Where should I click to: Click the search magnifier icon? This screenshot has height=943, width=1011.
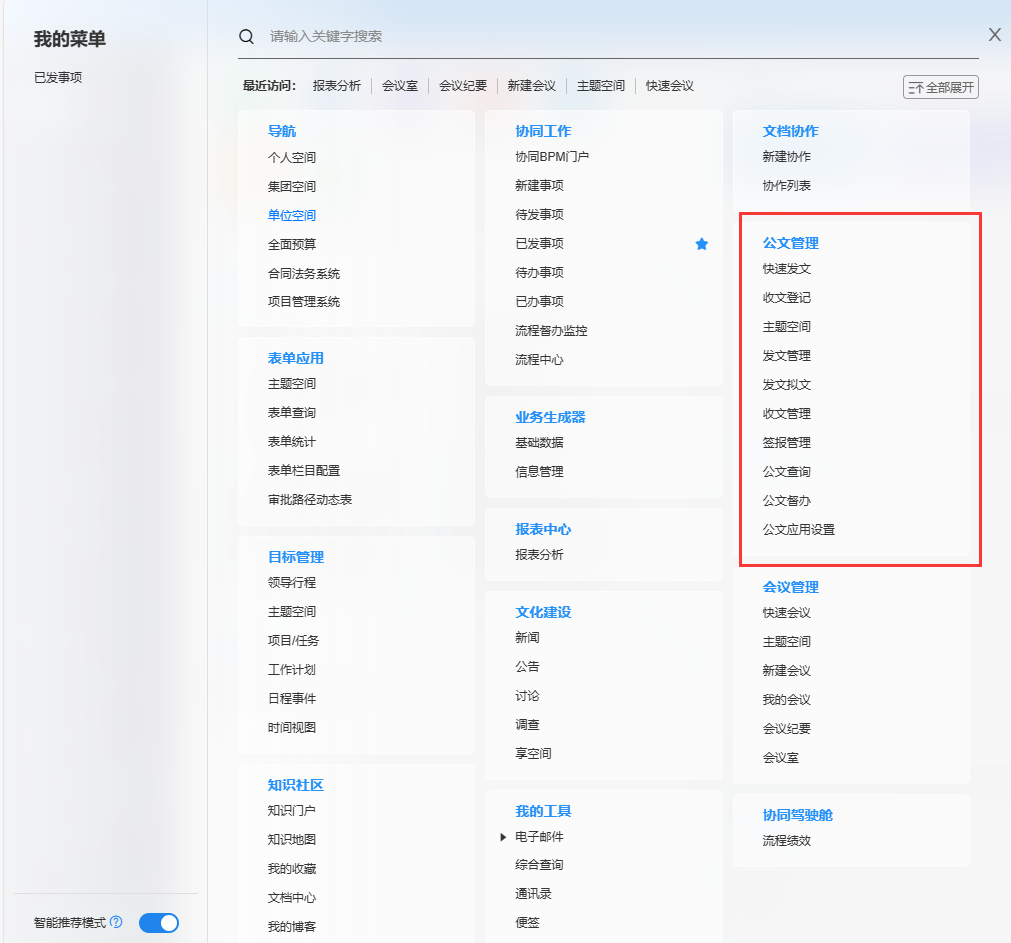pyautogui.click(x=246, y=36)
